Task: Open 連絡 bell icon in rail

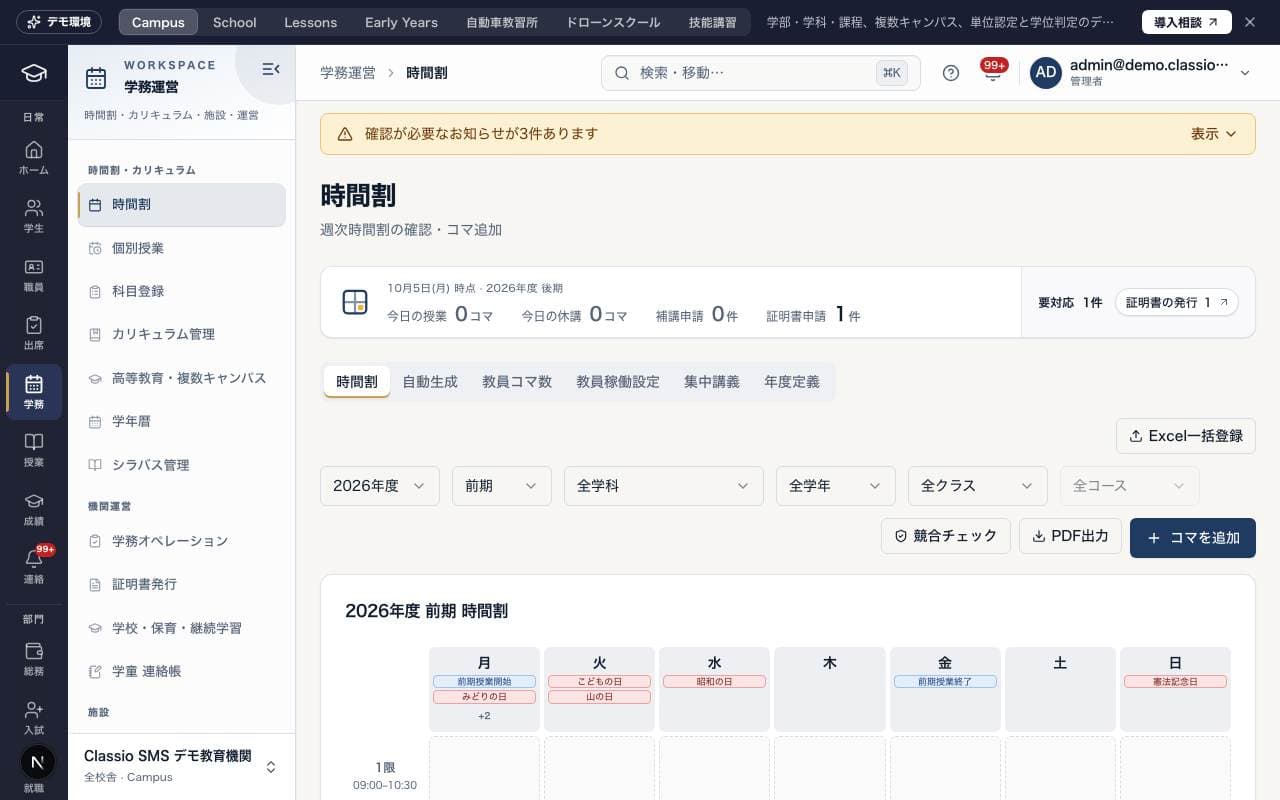Action: (34, 567)
